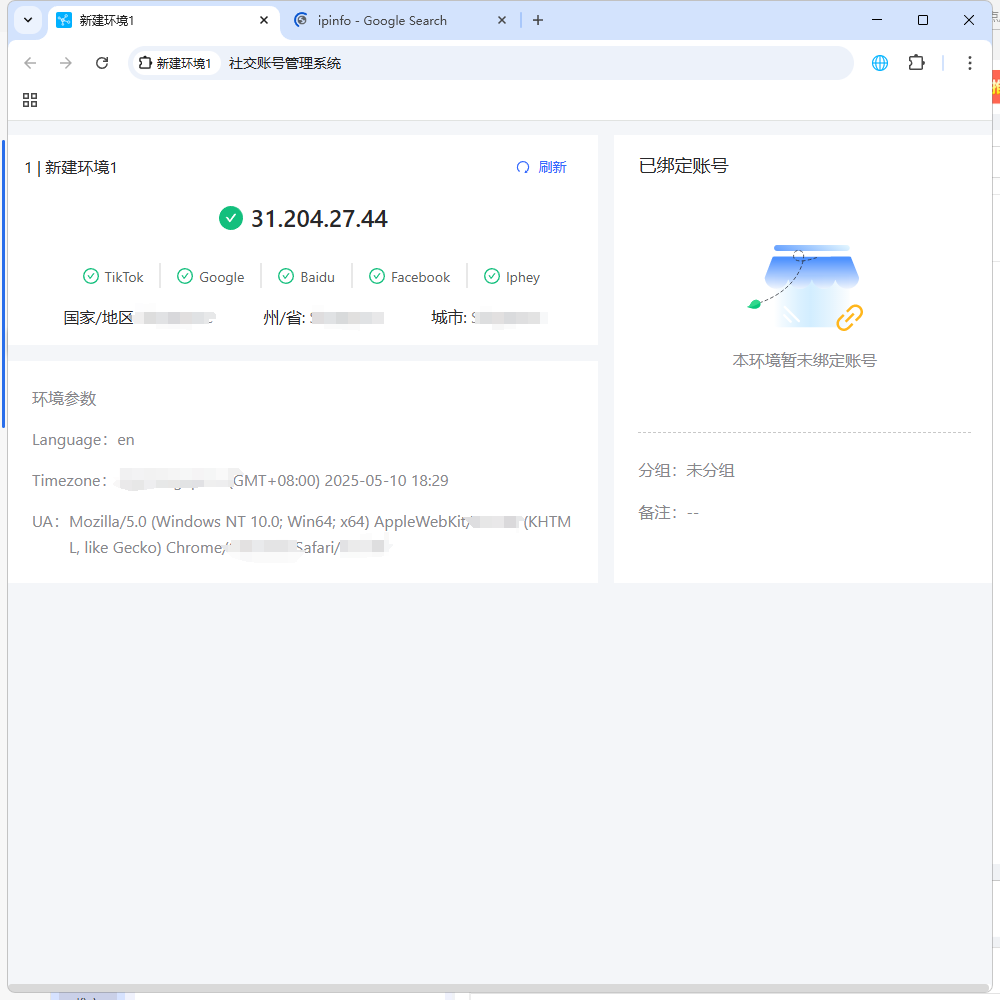Click the unbound account store illustration

click(806, 288)
